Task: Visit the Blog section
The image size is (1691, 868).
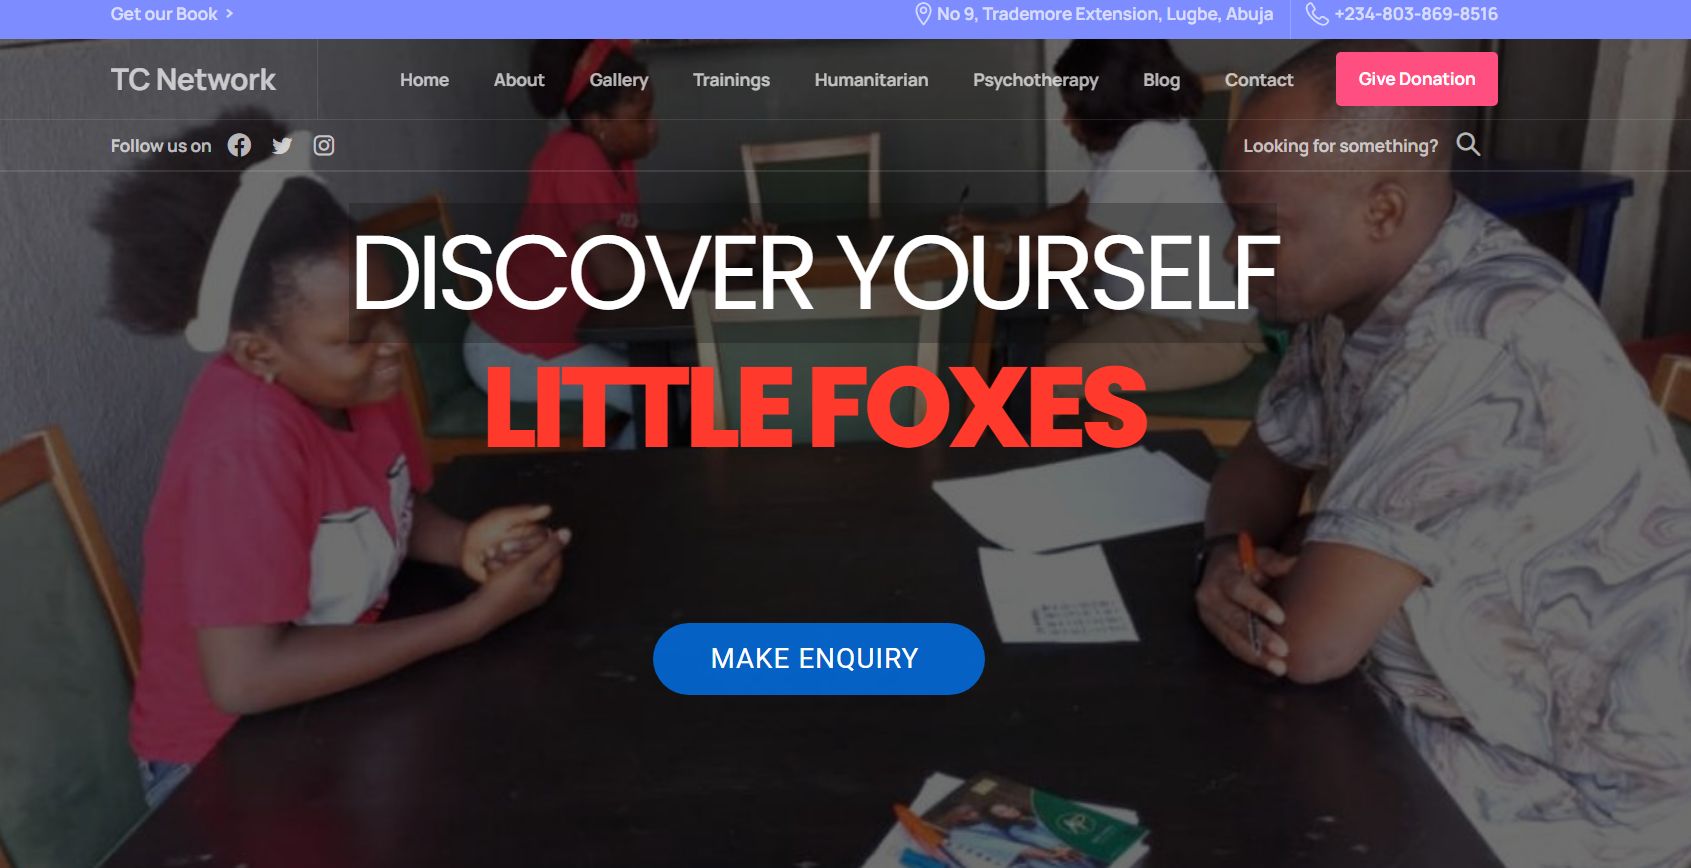Action: [1161, 80]
